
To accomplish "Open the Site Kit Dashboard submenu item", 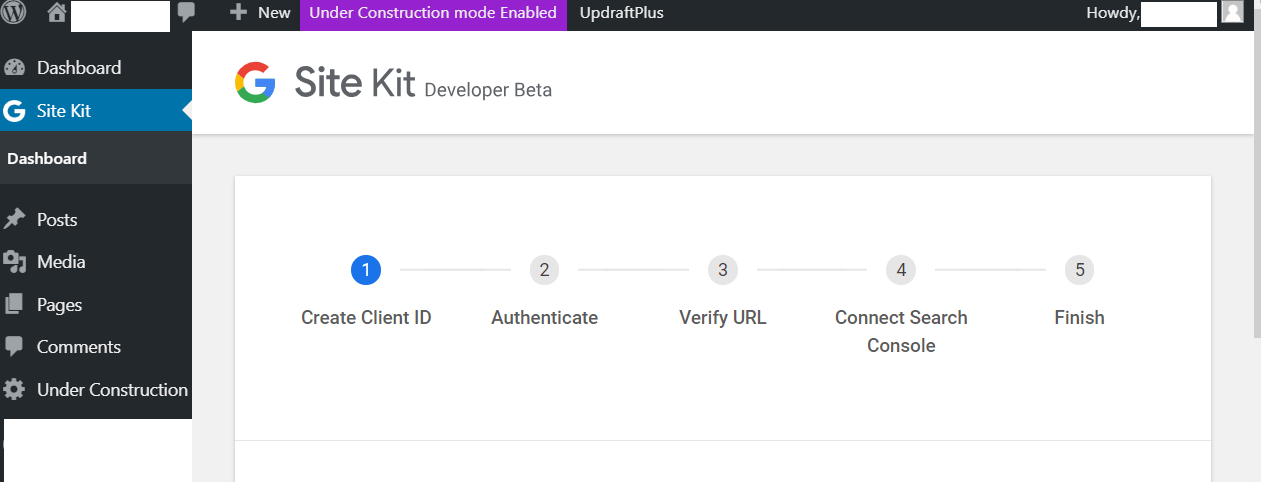I will pyautogui.click(x=47, y=158).
